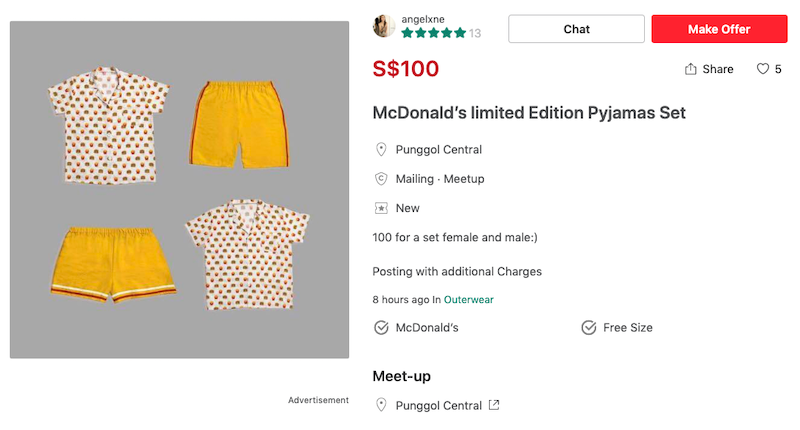Click the McDonald's limited Edition Pyjamas title
Viewport: 800px width, 430px height.
point(529,113)
